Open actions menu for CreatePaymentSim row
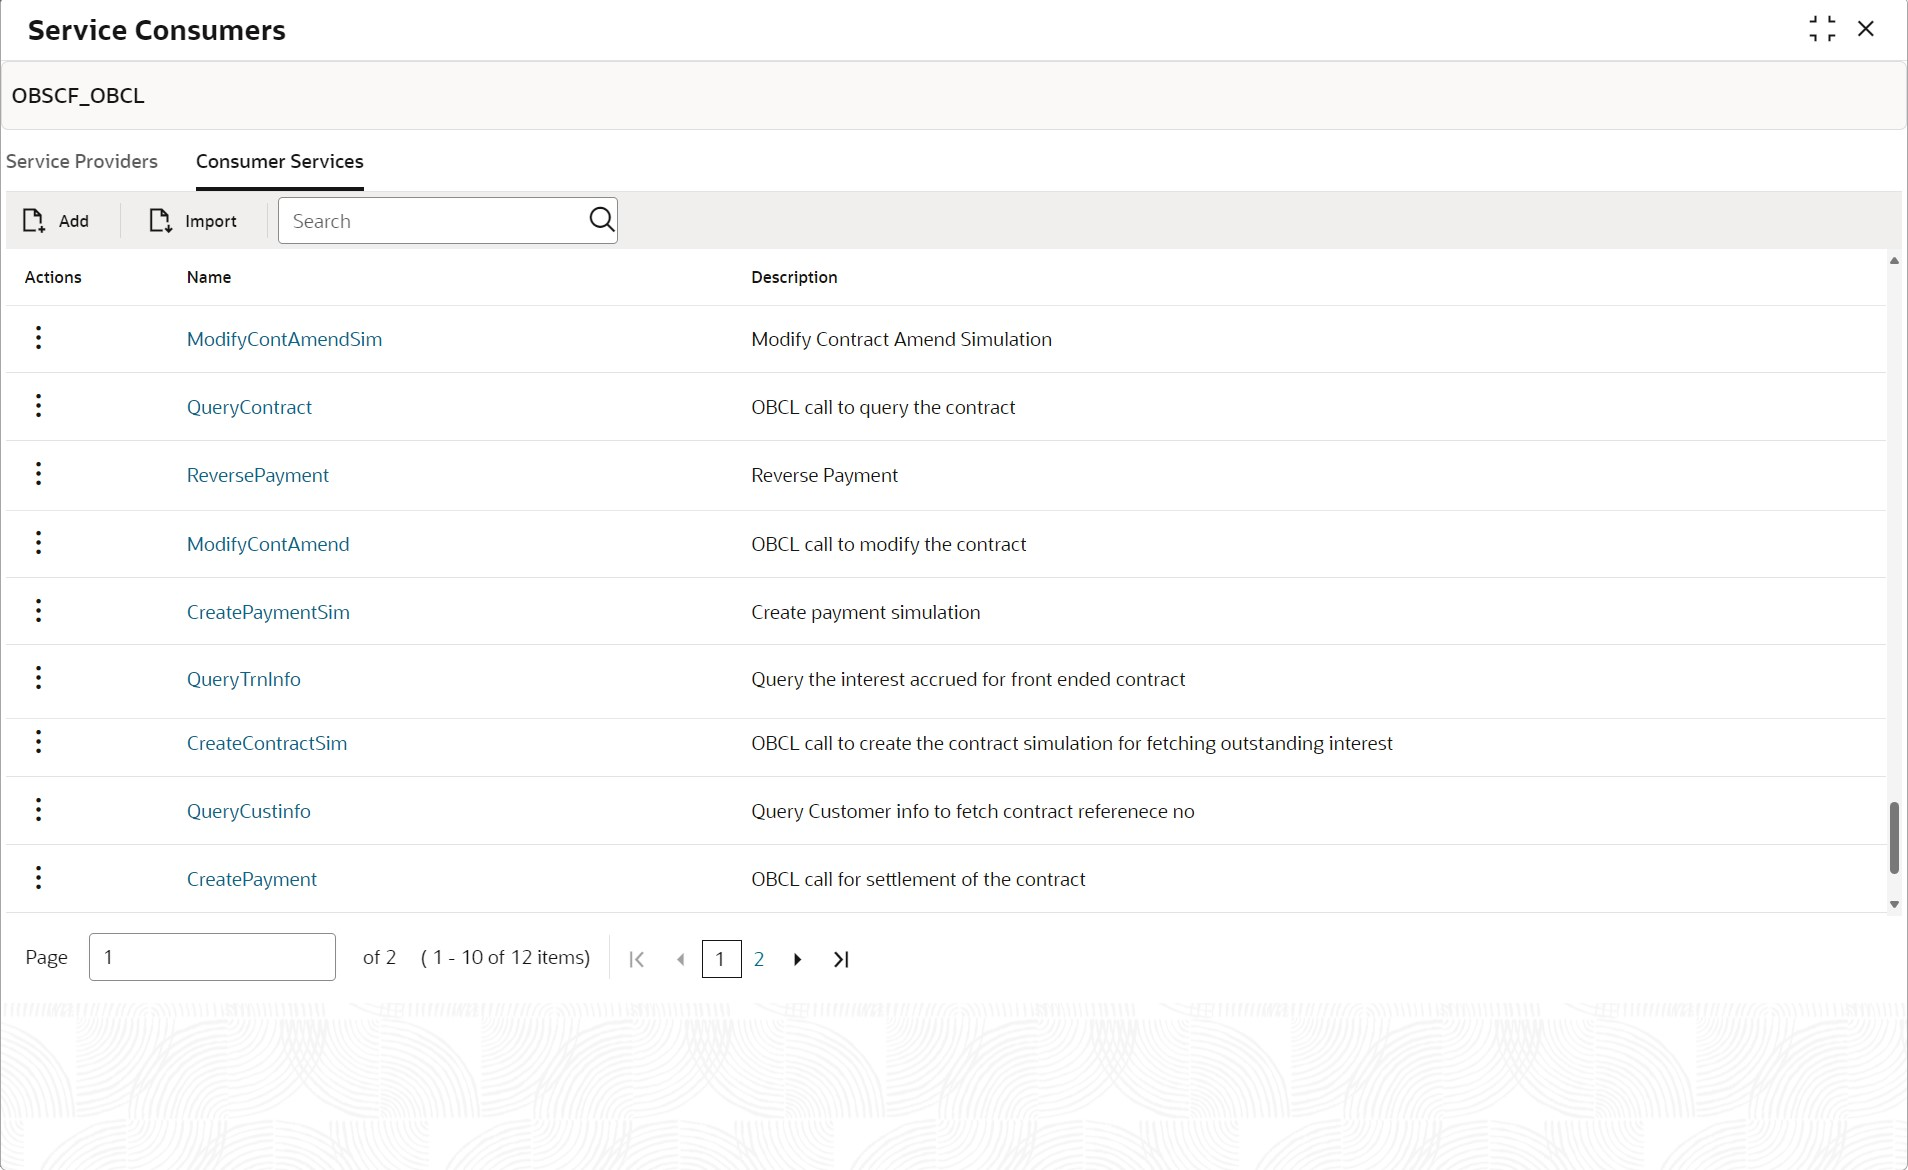The image size is (1908, 1170). 38,611
